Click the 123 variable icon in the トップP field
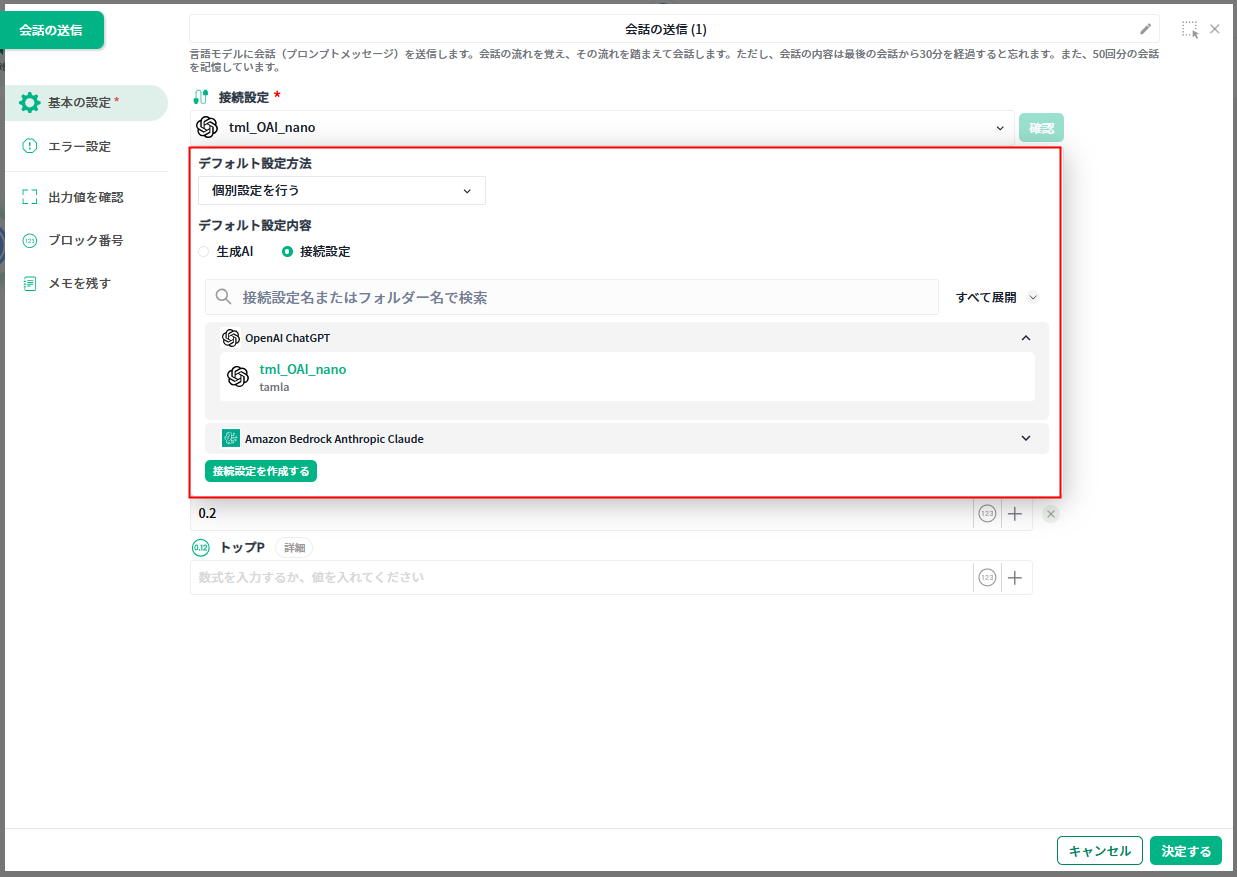Image resolution: width=1237 pixels, height=877 pixels. pos(987,577)
